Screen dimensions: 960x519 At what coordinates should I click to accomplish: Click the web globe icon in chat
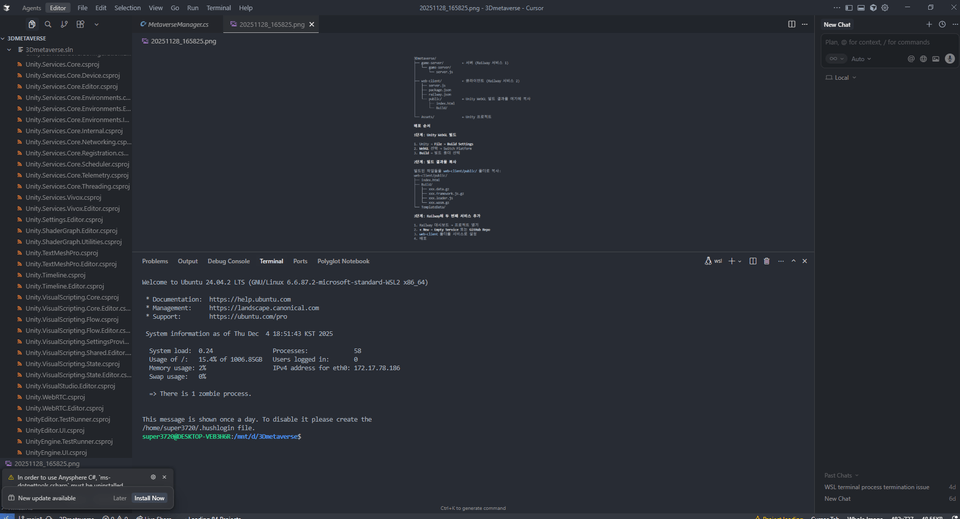click(x=923, y=59)
